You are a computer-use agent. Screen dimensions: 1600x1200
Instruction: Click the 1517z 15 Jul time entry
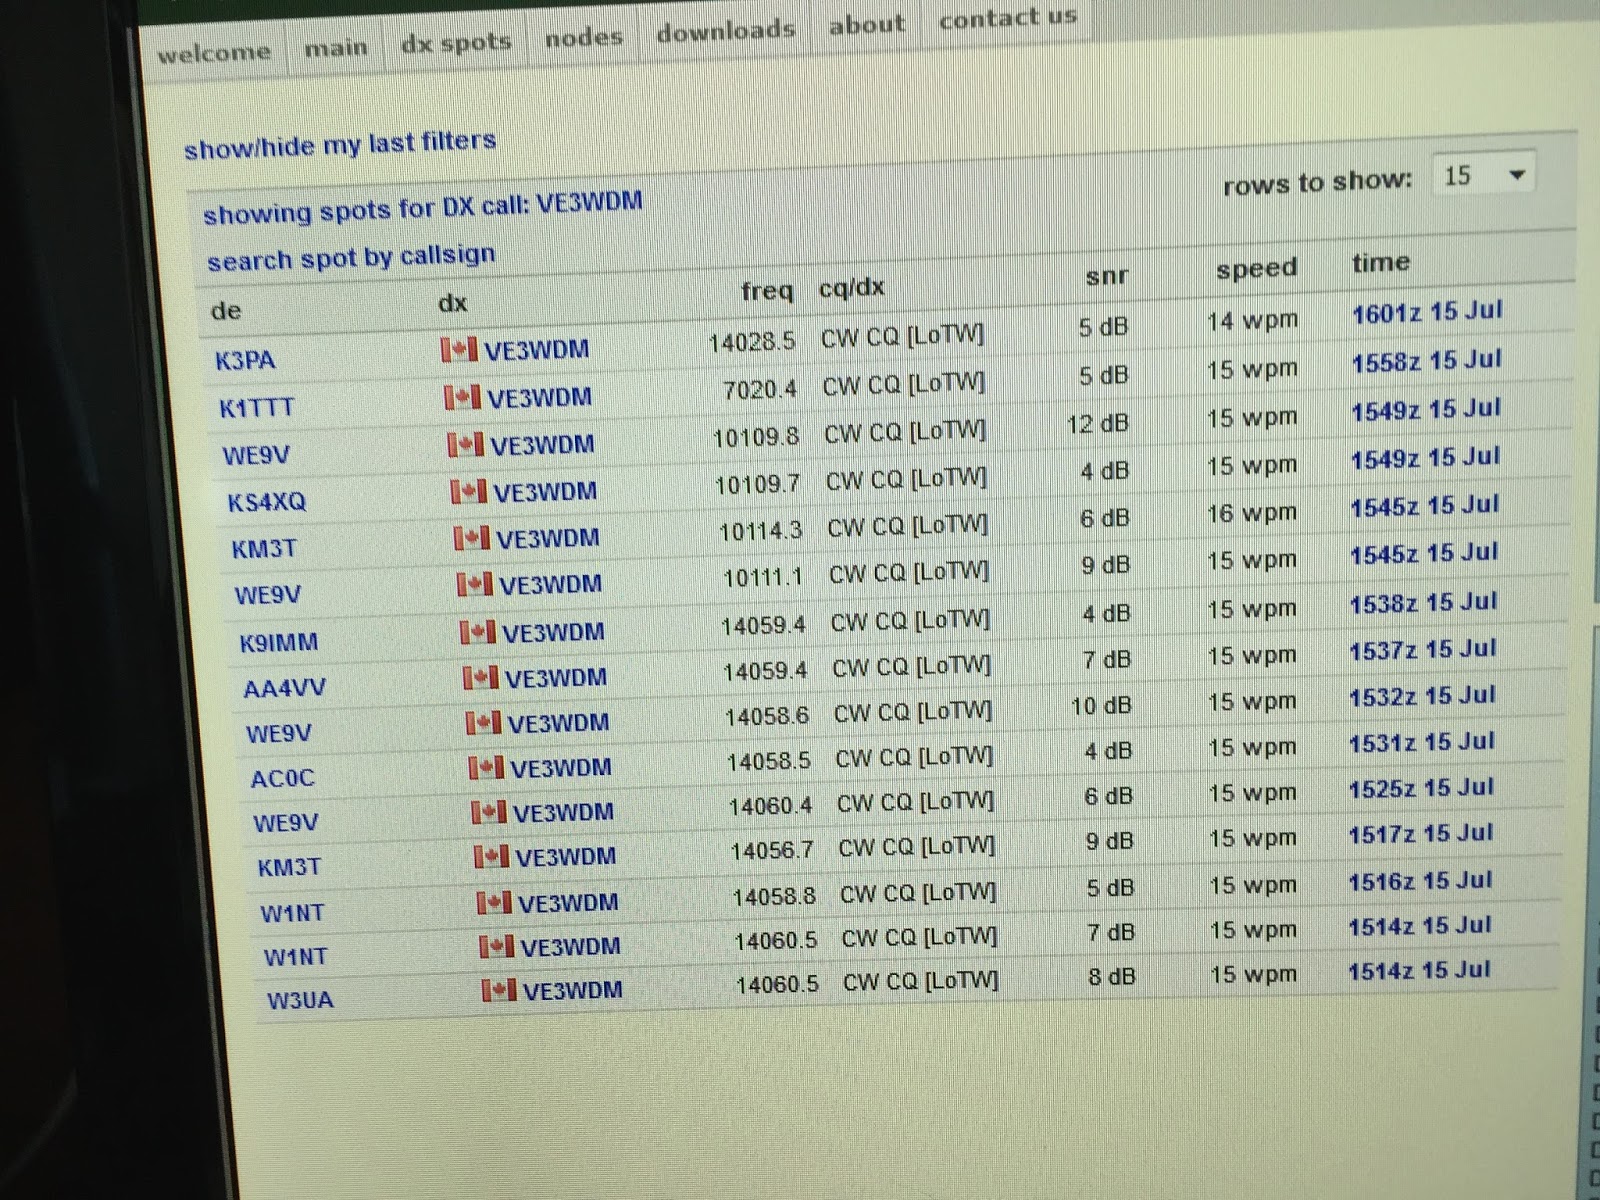[1421, 834]
